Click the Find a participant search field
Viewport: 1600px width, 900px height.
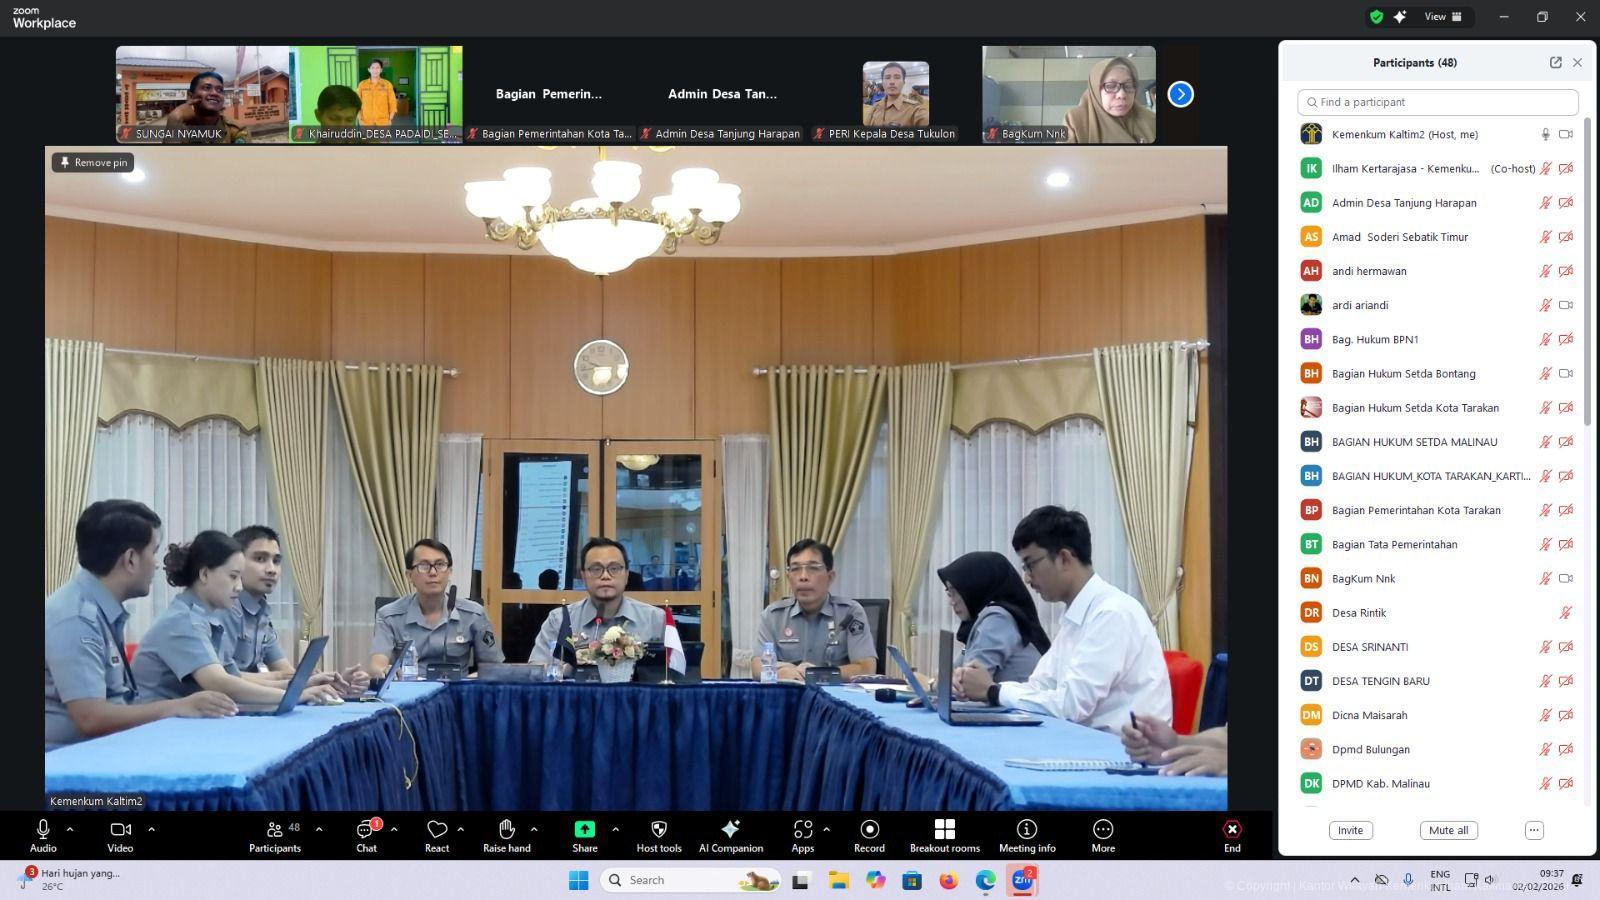[1438, 102]
